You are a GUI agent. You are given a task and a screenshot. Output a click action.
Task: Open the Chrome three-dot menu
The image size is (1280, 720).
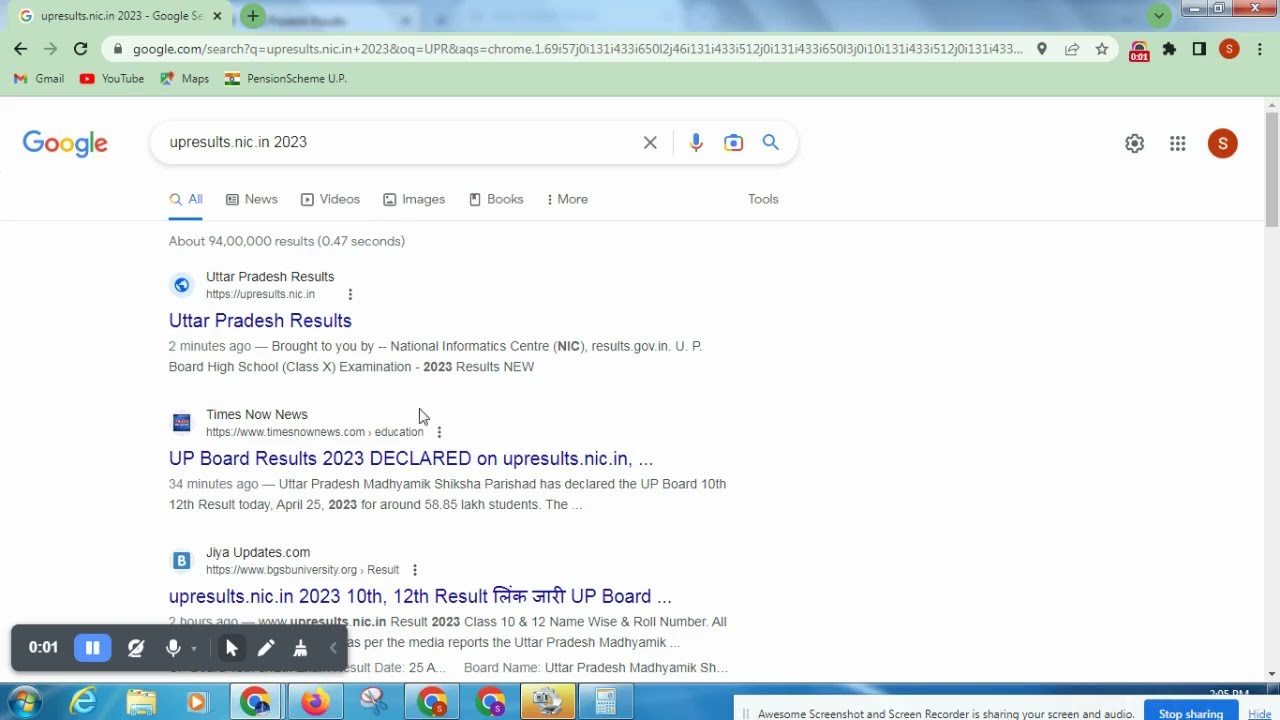pyautogui.click(x=1259, y=48)
